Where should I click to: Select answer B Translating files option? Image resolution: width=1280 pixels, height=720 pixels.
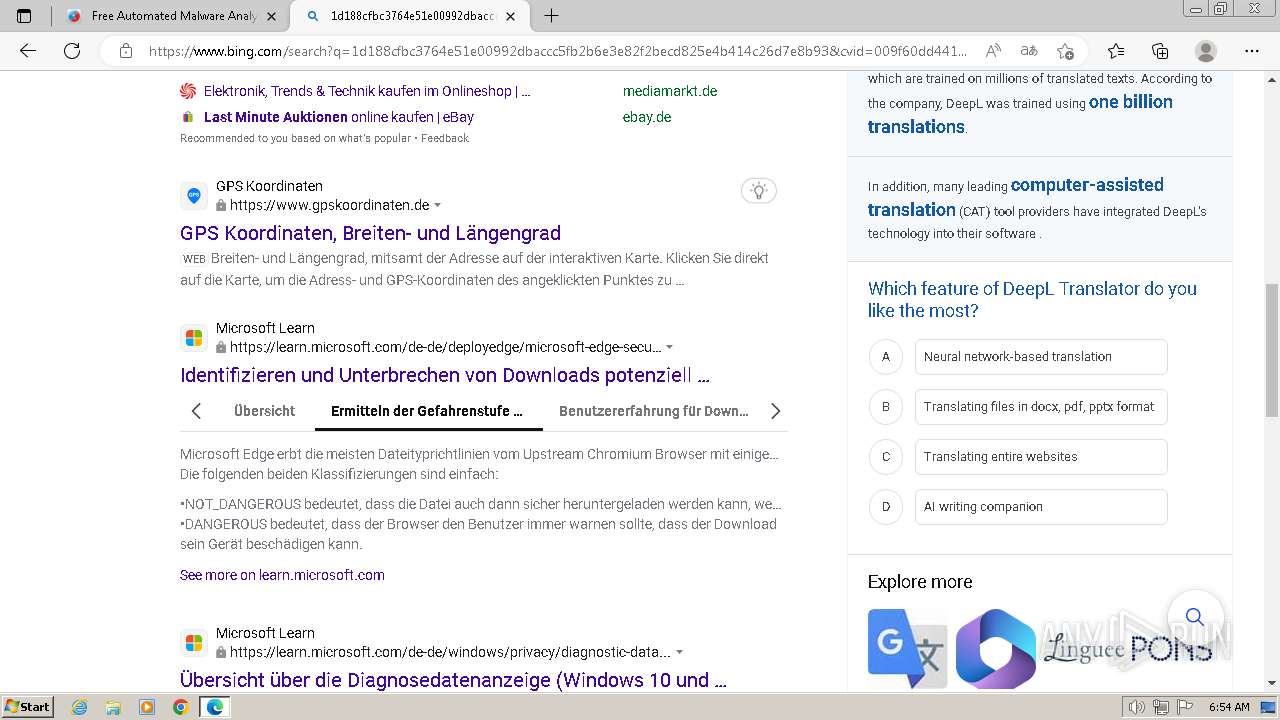[1041, 407]
